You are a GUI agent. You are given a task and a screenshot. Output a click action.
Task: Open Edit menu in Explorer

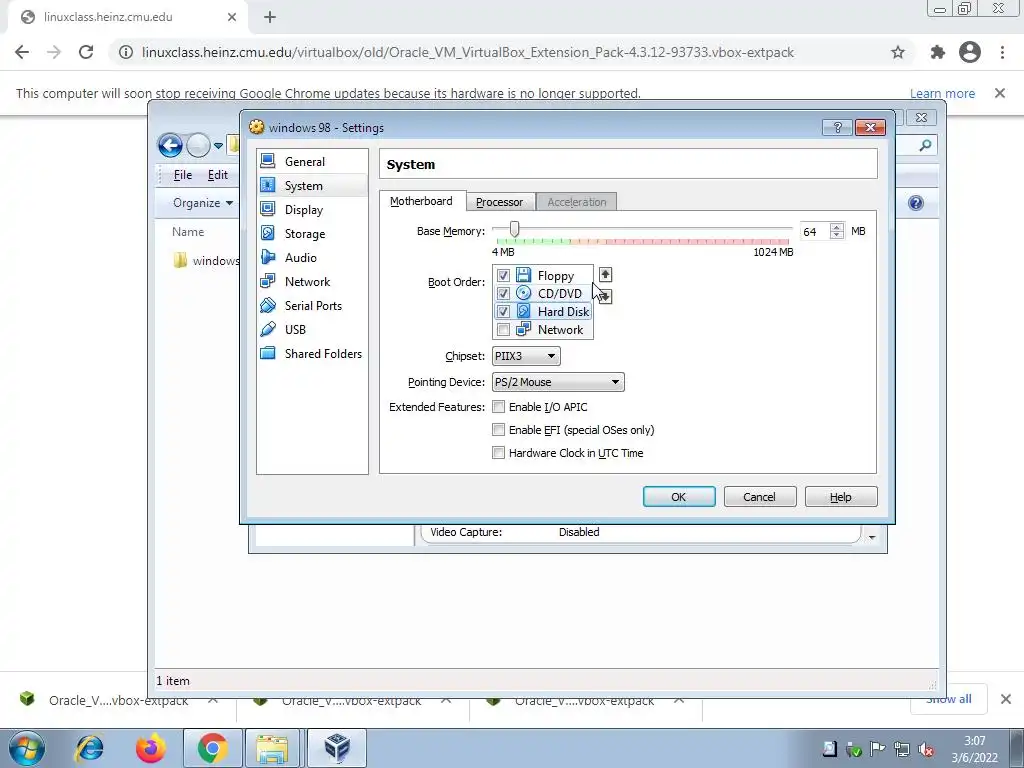[217, 175]
